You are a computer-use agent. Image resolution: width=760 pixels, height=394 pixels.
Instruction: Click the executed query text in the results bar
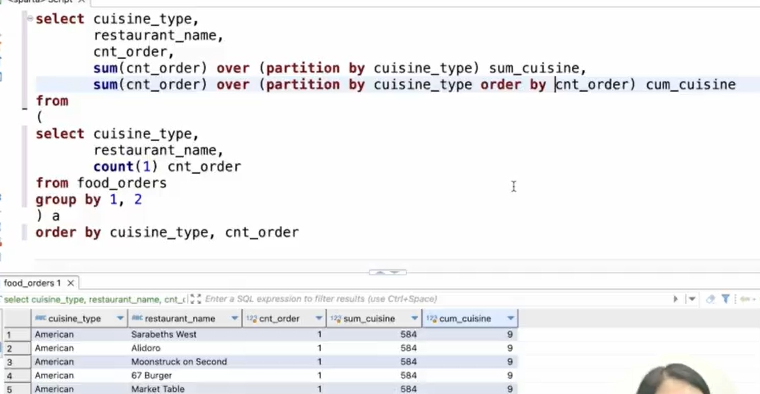coord(95,299)
